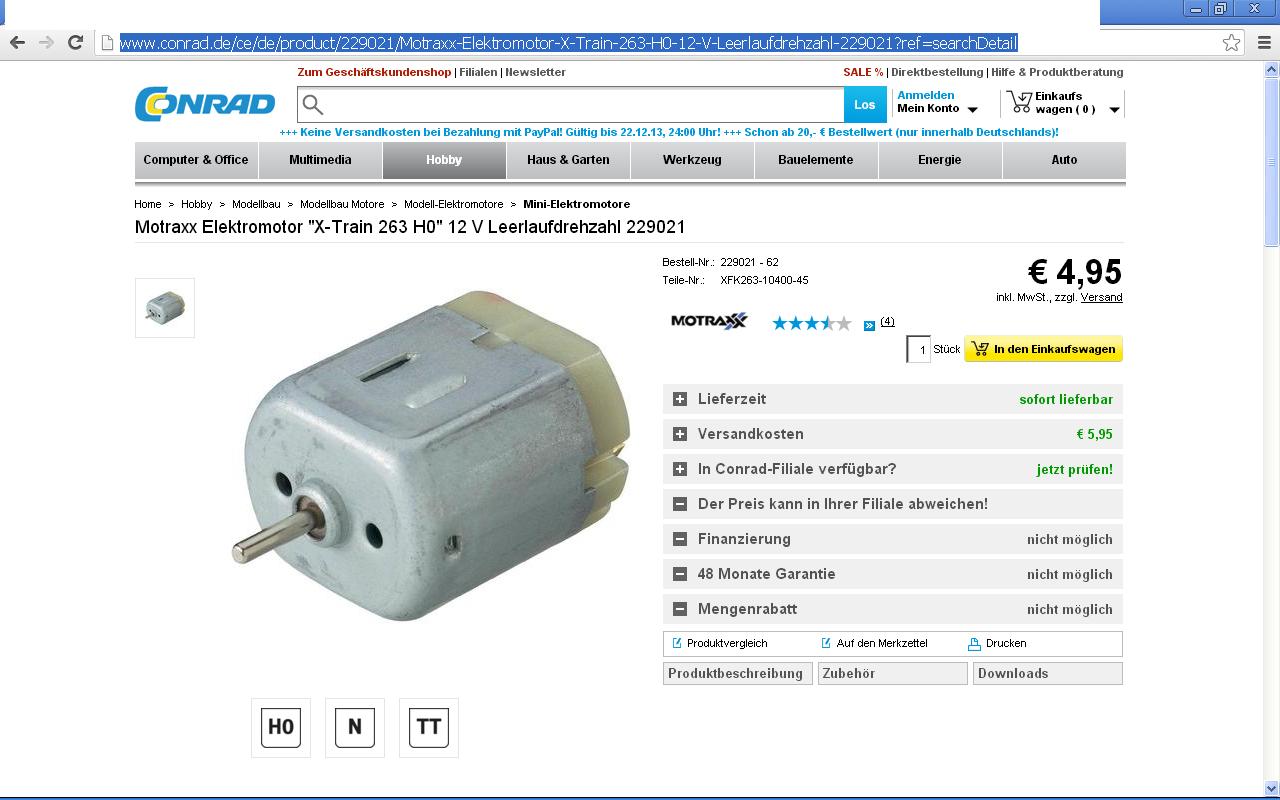Viewport: 1280px width, 800px height.
Task: Open the Multimedia menu
Action: pyautogui.click(x=320, y=160)
